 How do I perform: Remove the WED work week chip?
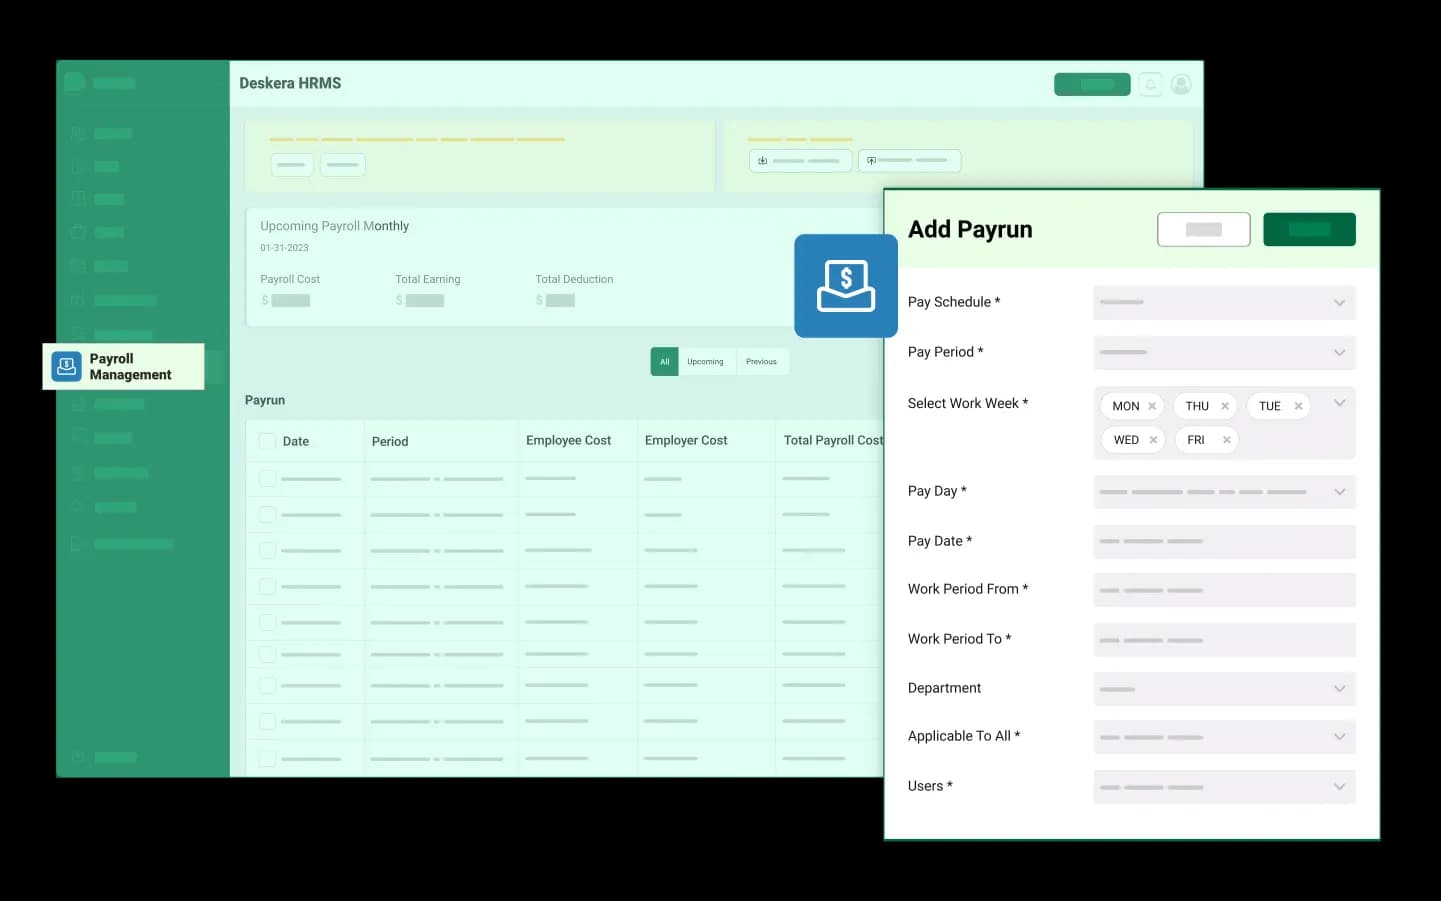pyautogui.click(x=1153, y=440)
